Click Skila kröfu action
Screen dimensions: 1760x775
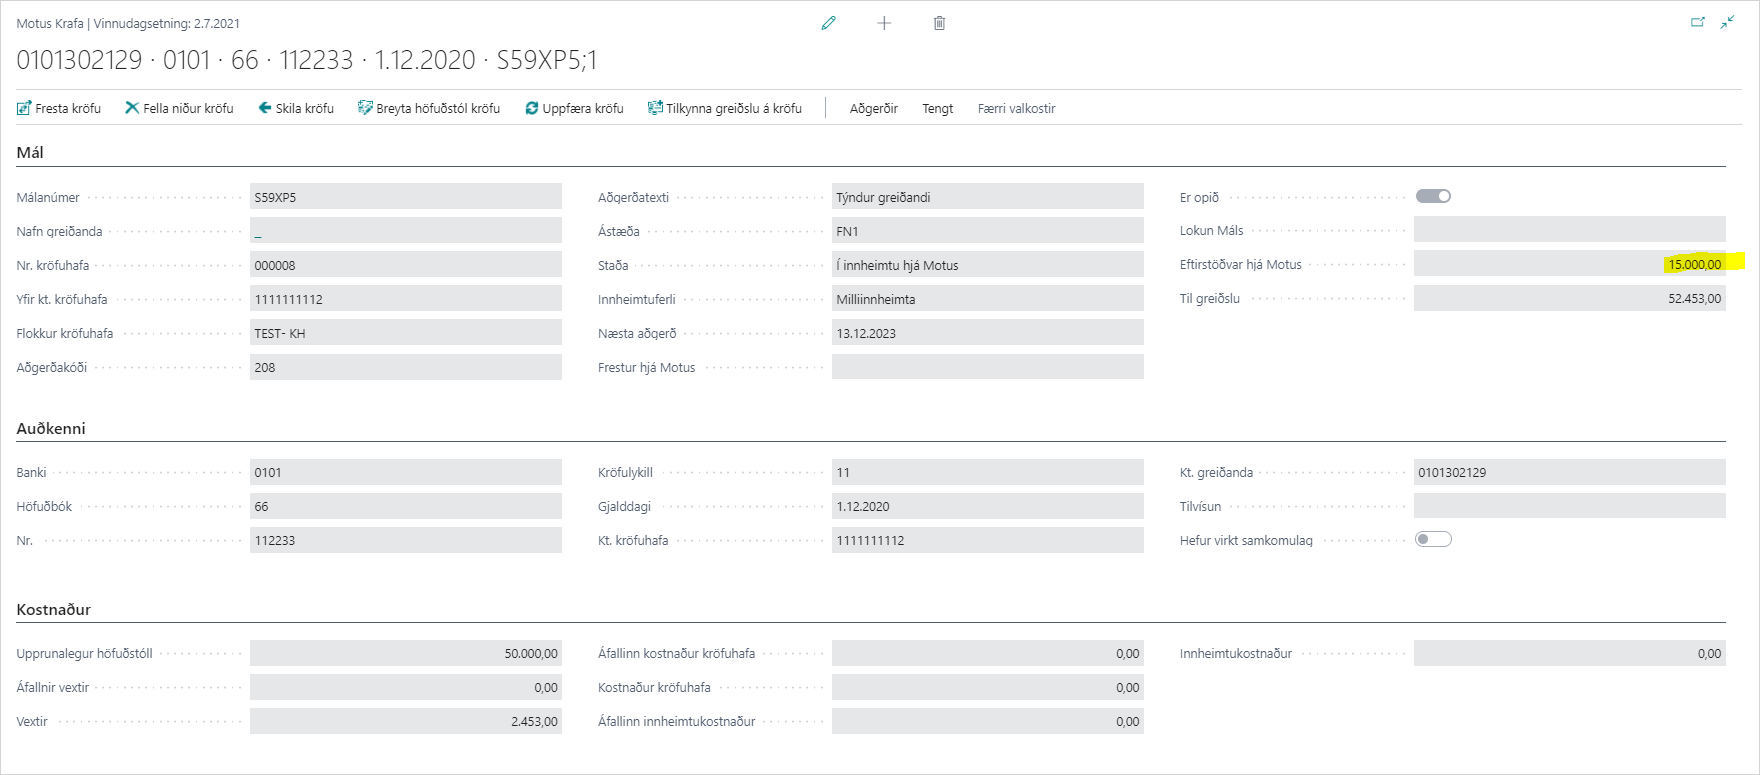pyautogui.click(x=296, y=108)
